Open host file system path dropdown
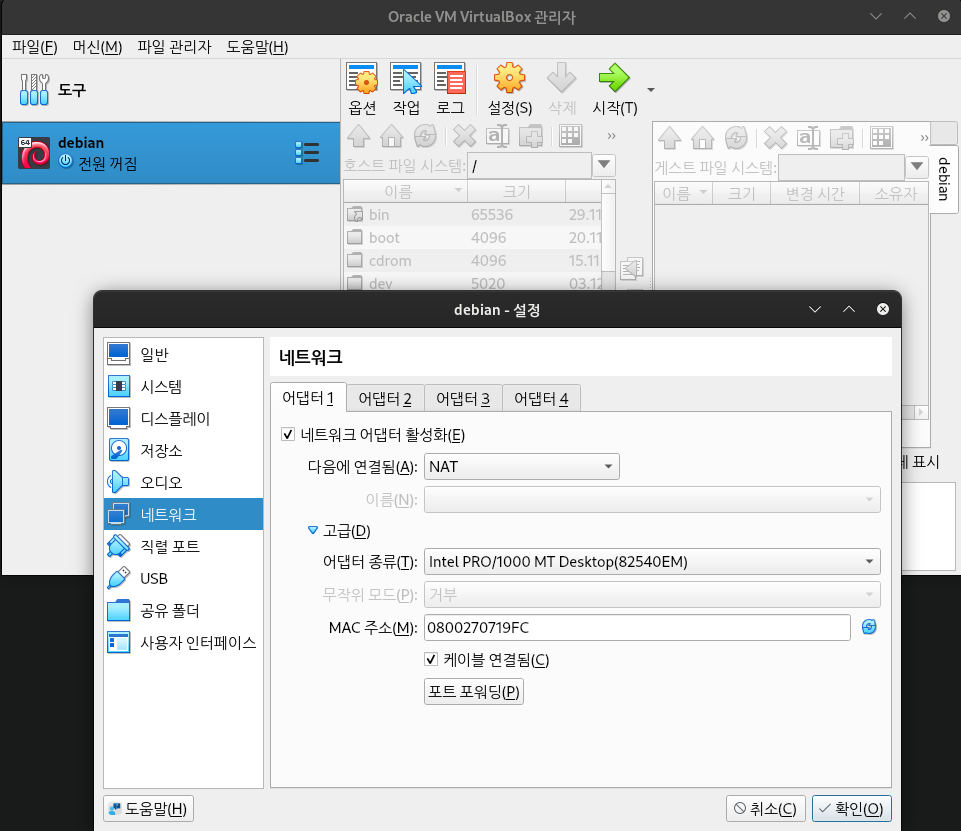 pos(604,164)
